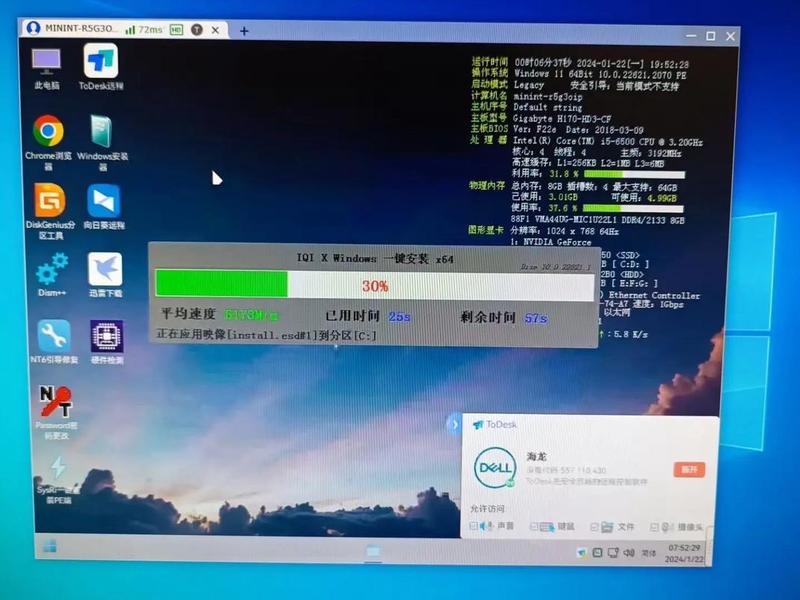Click the volume speaker tray icon
Viewport: 800px width, 600px height.
pos(629,553)
